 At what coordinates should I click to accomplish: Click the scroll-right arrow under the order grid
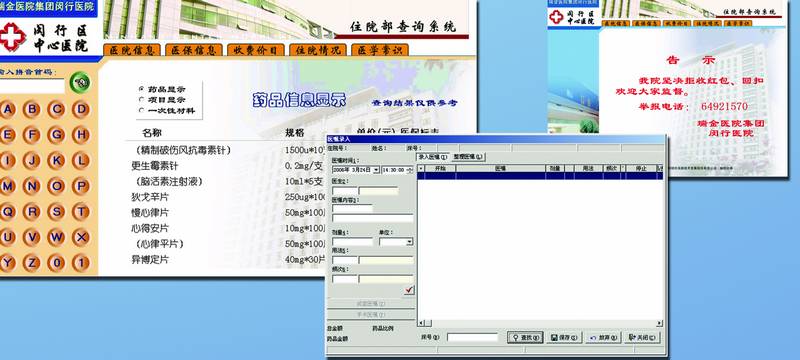coord(659,323)
